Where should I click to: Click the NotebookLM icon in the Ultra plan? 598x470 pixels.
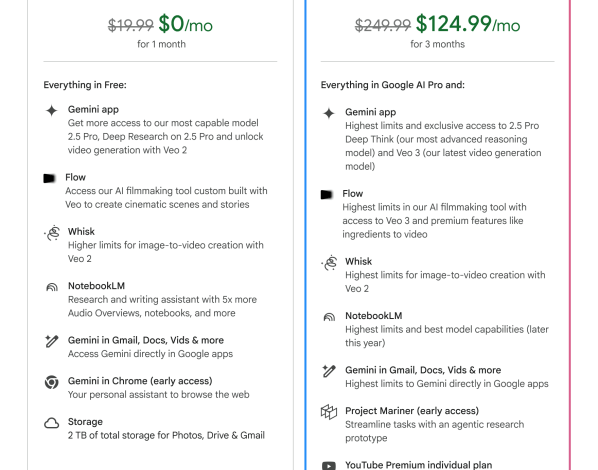[x=329, y=317]
